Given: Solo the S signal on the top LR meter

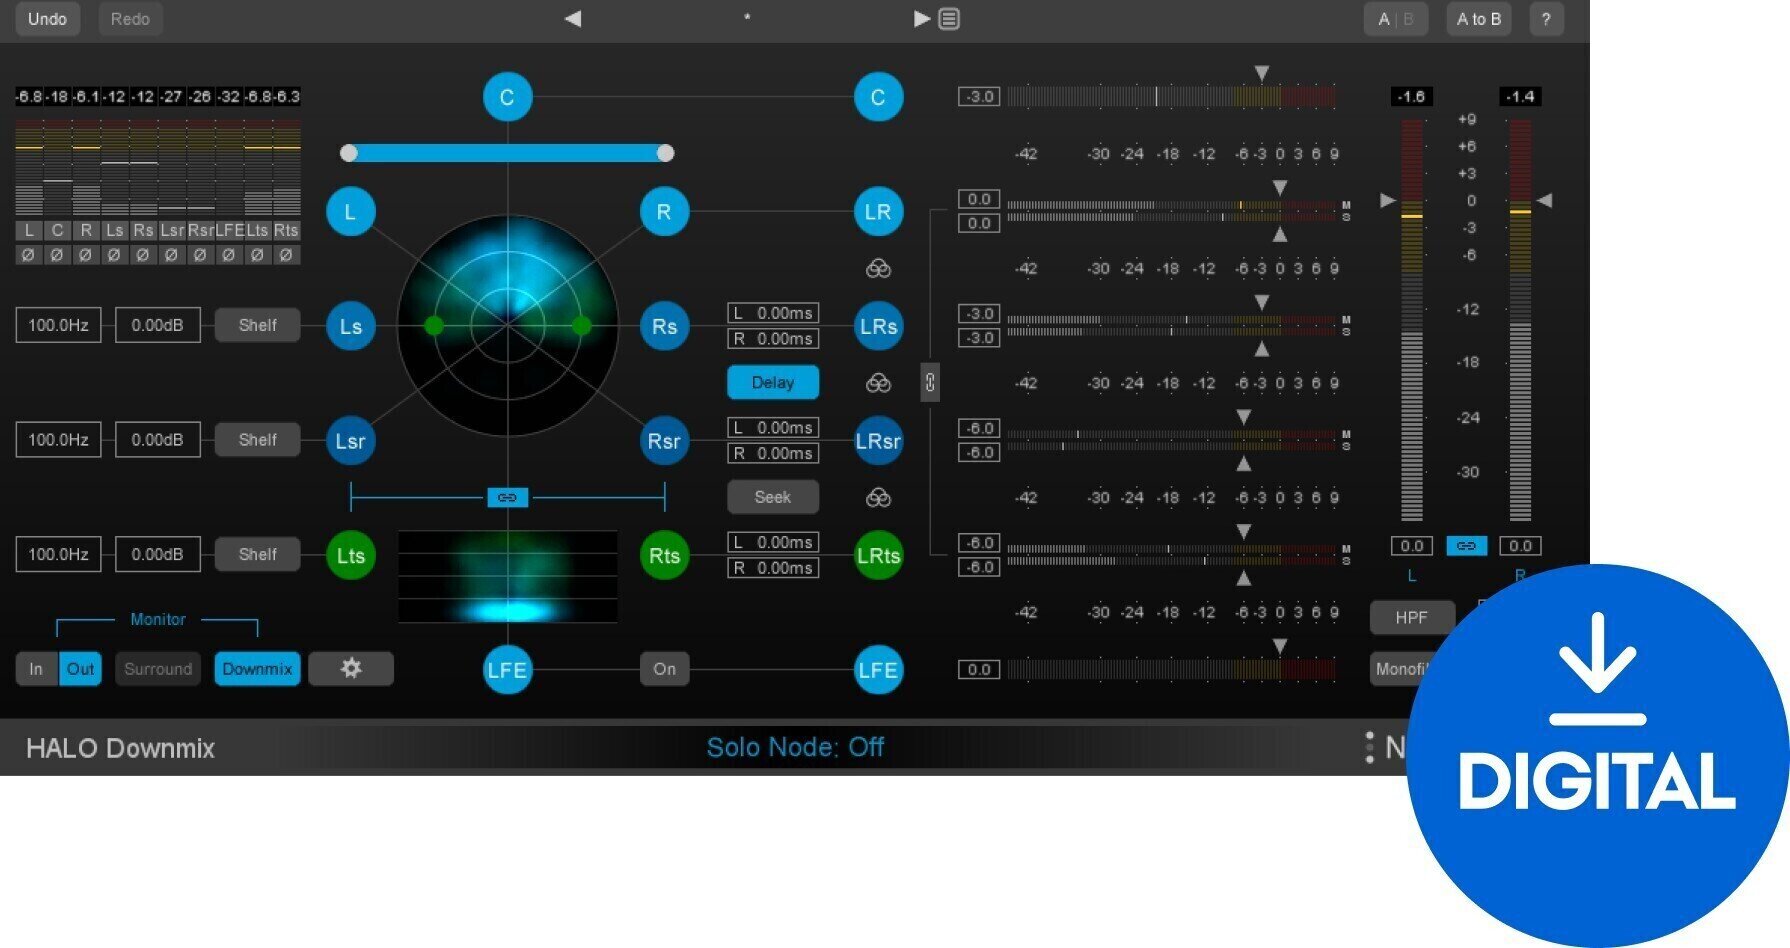Looking at the screenshot, I should (x=1348, y=216).
